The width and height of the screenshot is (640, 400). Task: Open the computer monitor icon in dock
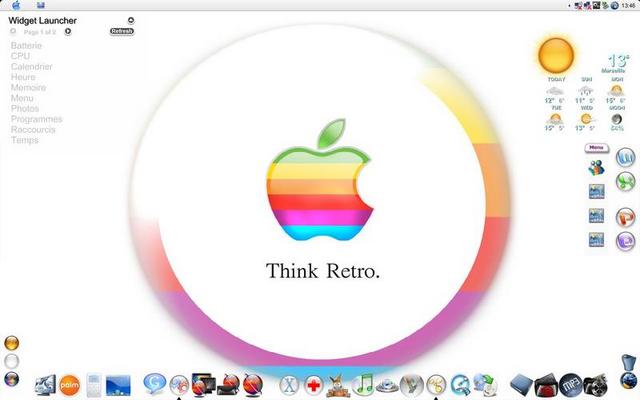point(45,385)
